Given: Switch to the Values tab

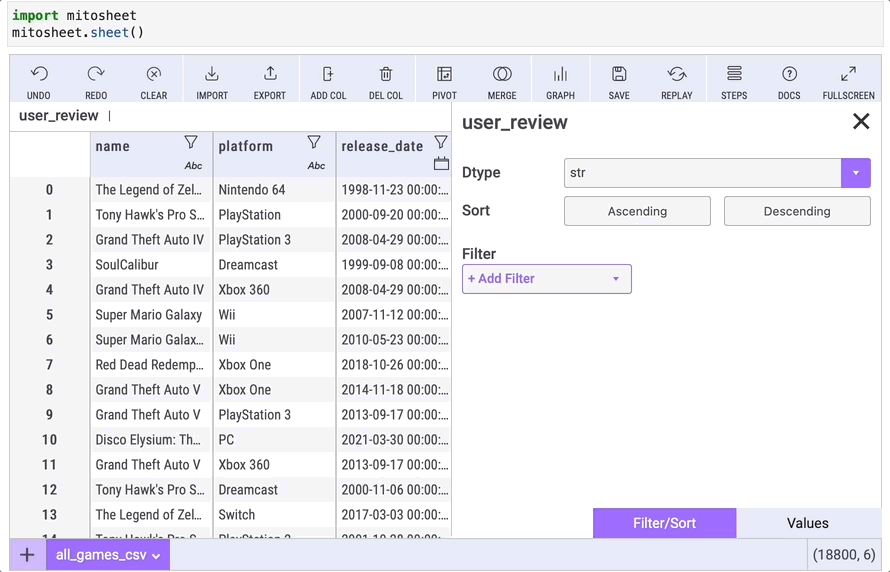Looking at the screenshot, I should point(807,523).
